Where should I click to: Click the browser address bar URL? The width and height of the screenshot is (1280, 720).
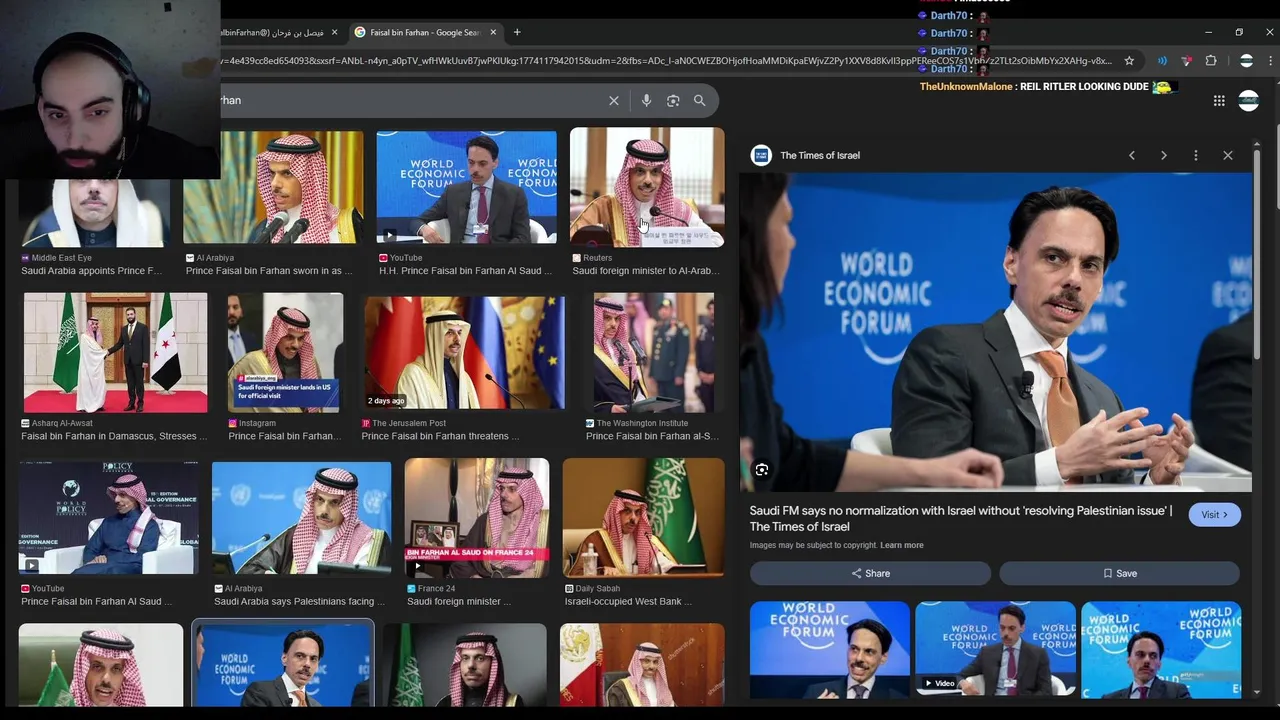pos(665,60)
